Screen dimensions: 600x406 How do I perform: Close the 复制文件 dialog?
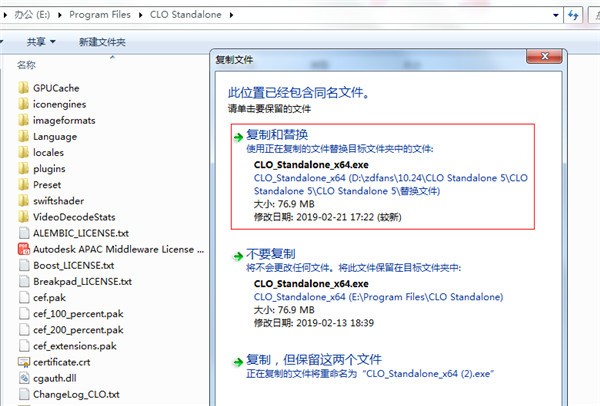pos(545,56)
